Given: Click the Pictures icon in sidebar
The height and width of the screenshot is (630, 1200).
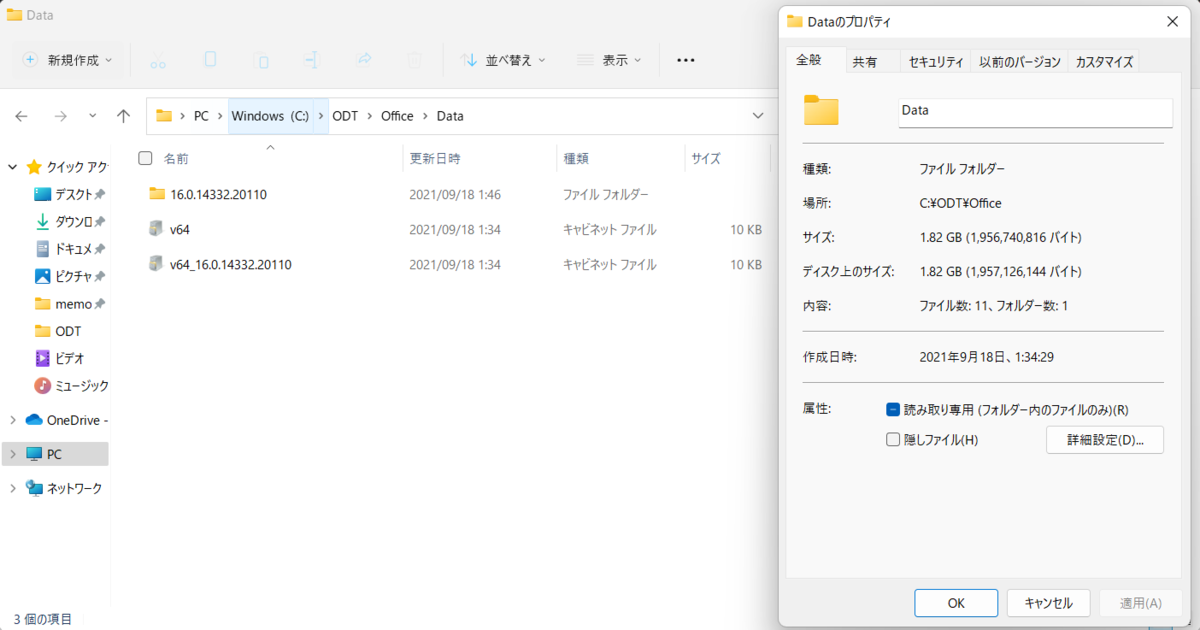Looking at the screenshot, I should [x=42, y=276].
